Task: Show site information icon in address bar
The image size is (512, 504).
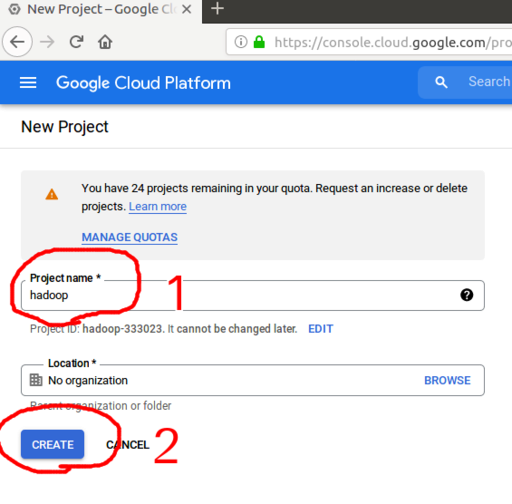Action: click(x=241, y=42)
